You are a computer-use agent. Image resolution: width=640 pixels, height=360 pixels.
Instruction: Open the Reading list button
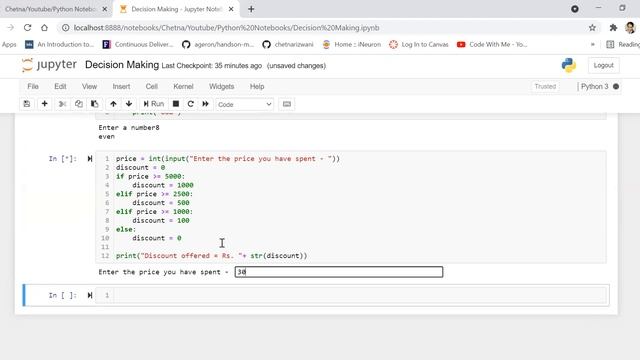point(623,44)
